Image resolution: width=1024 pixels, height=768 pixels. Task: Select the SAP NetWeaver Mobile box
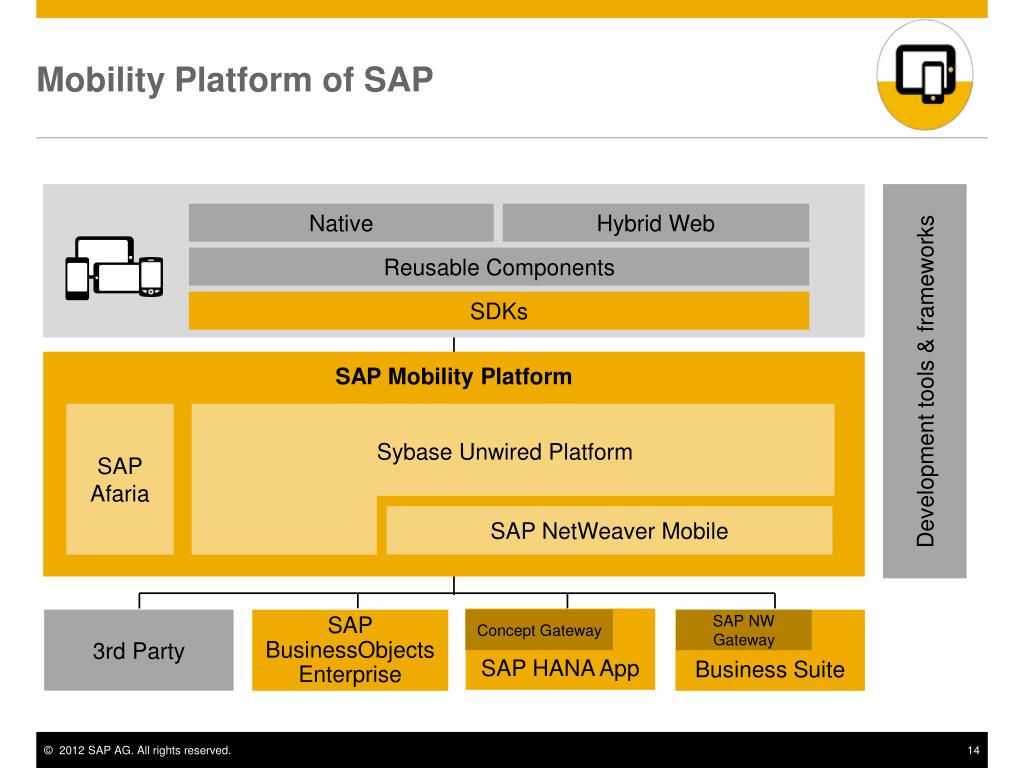click(x=609, y=530)
